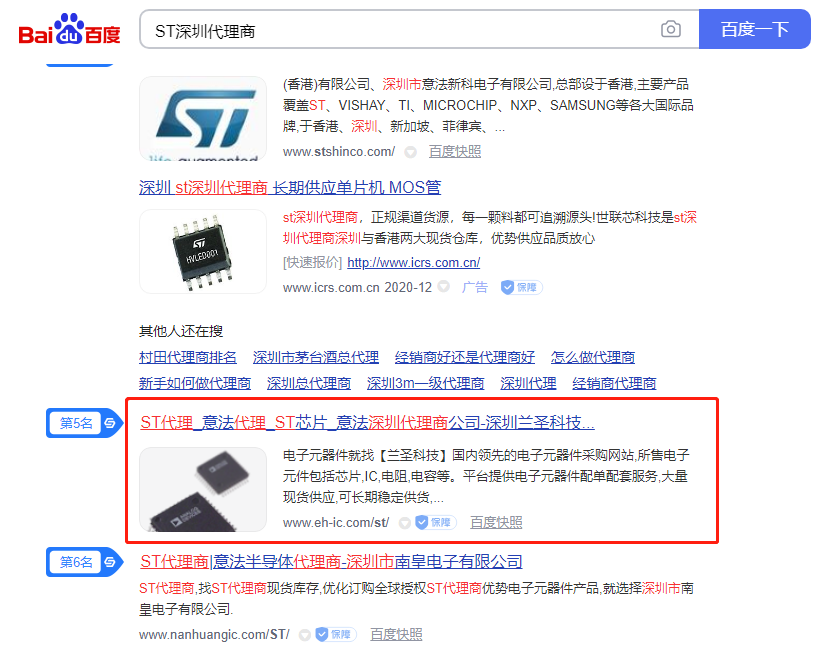Viewport: 821px width, 653px height.
Task: Expand dropdown arrow after www.nanhuangic.com/ST/
Action: (305, 635)
